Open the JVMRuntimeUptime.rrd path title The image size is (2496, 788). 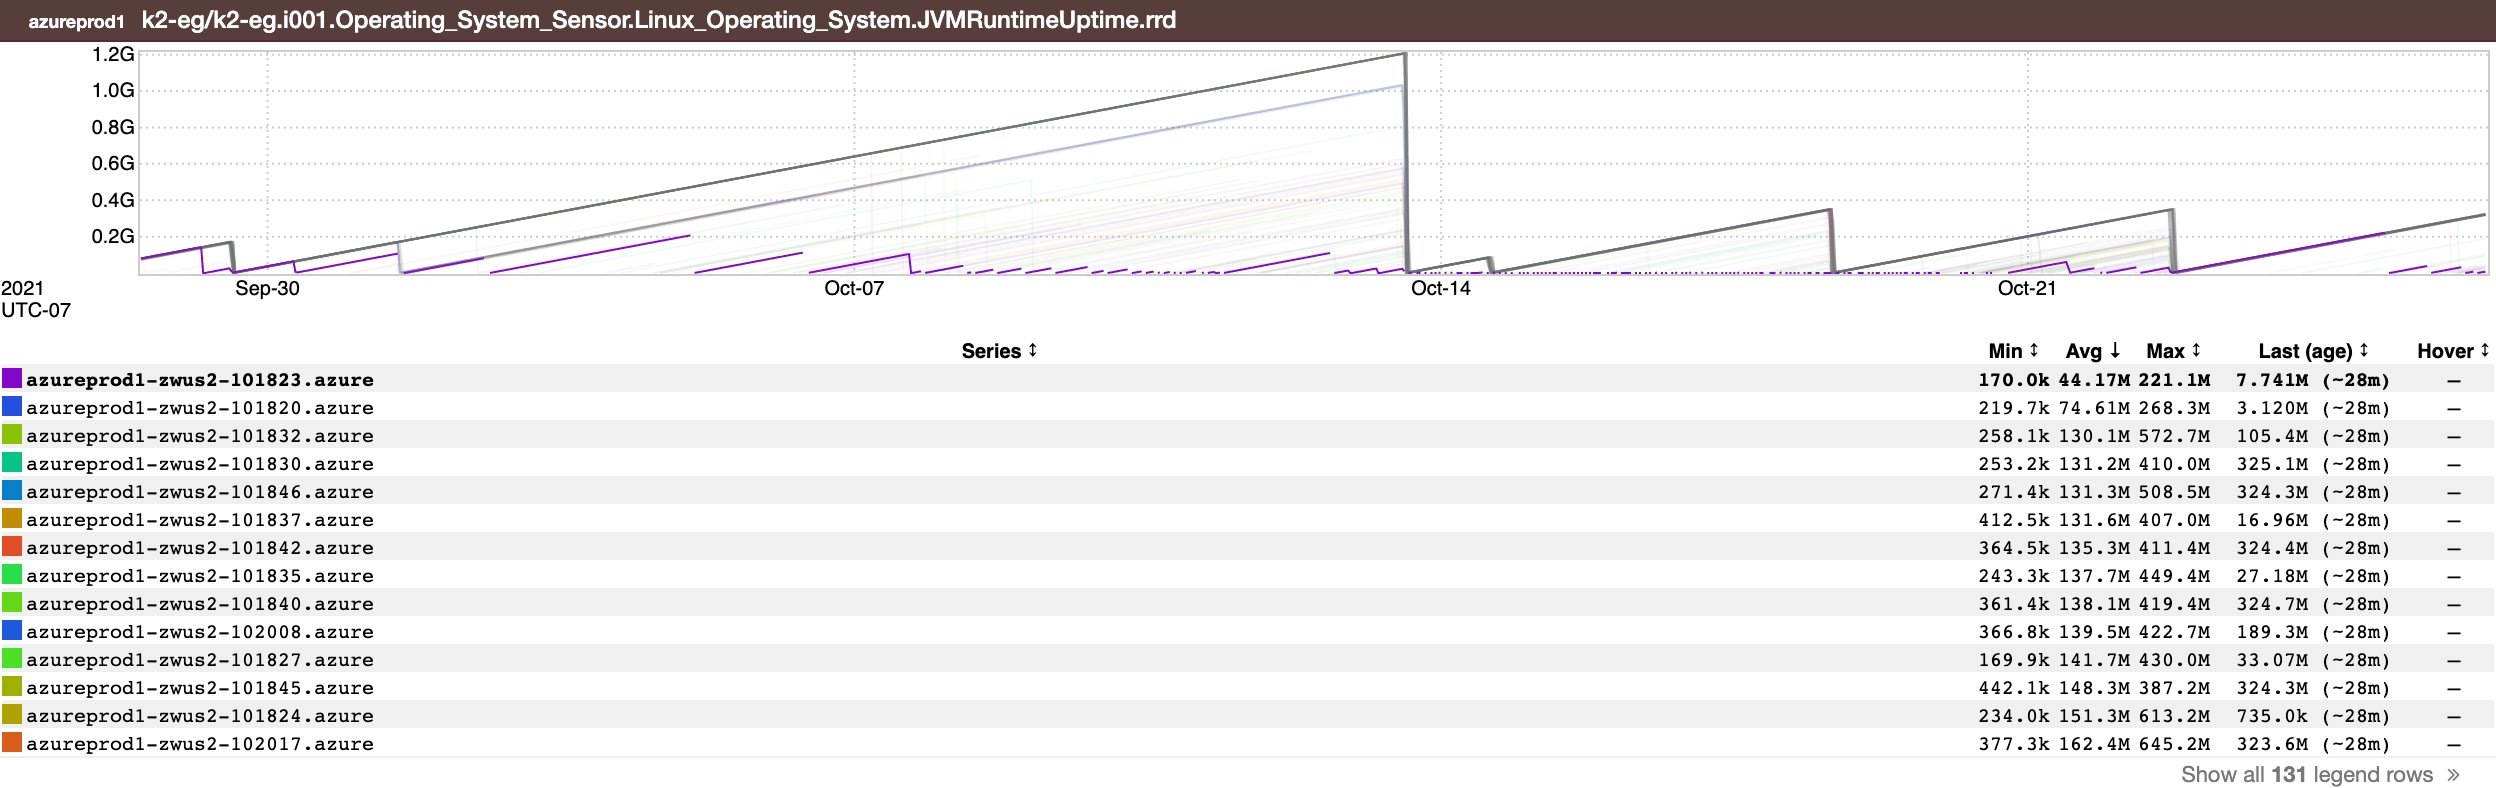pos(658,20)
